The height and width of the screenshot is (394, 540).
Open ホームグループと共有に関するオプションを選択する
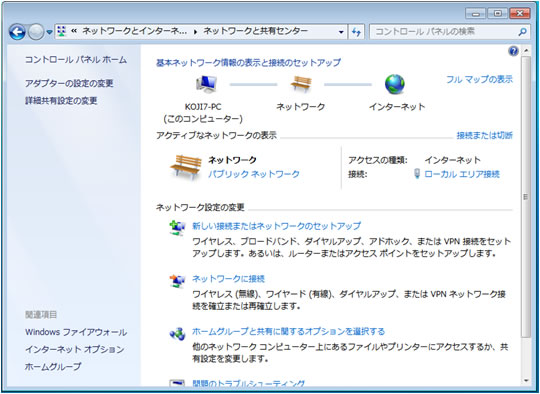288,331
